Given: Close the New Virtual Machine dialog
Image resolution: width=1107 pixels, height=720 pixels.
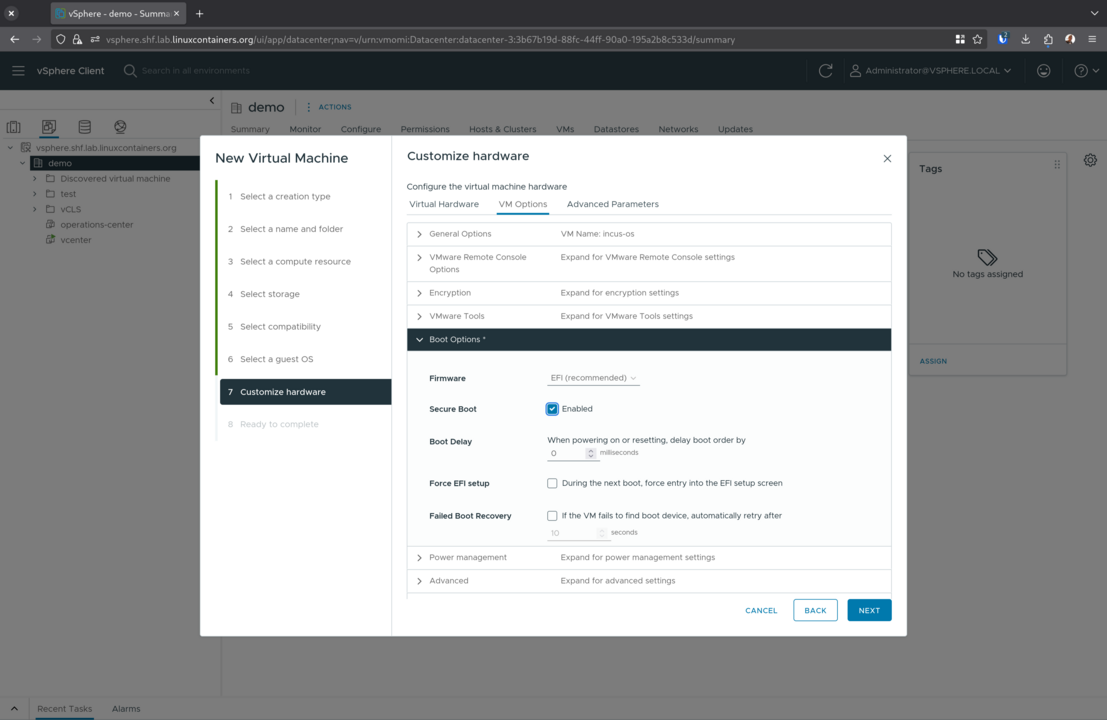Looking at the screenshot, I should 887,158.
